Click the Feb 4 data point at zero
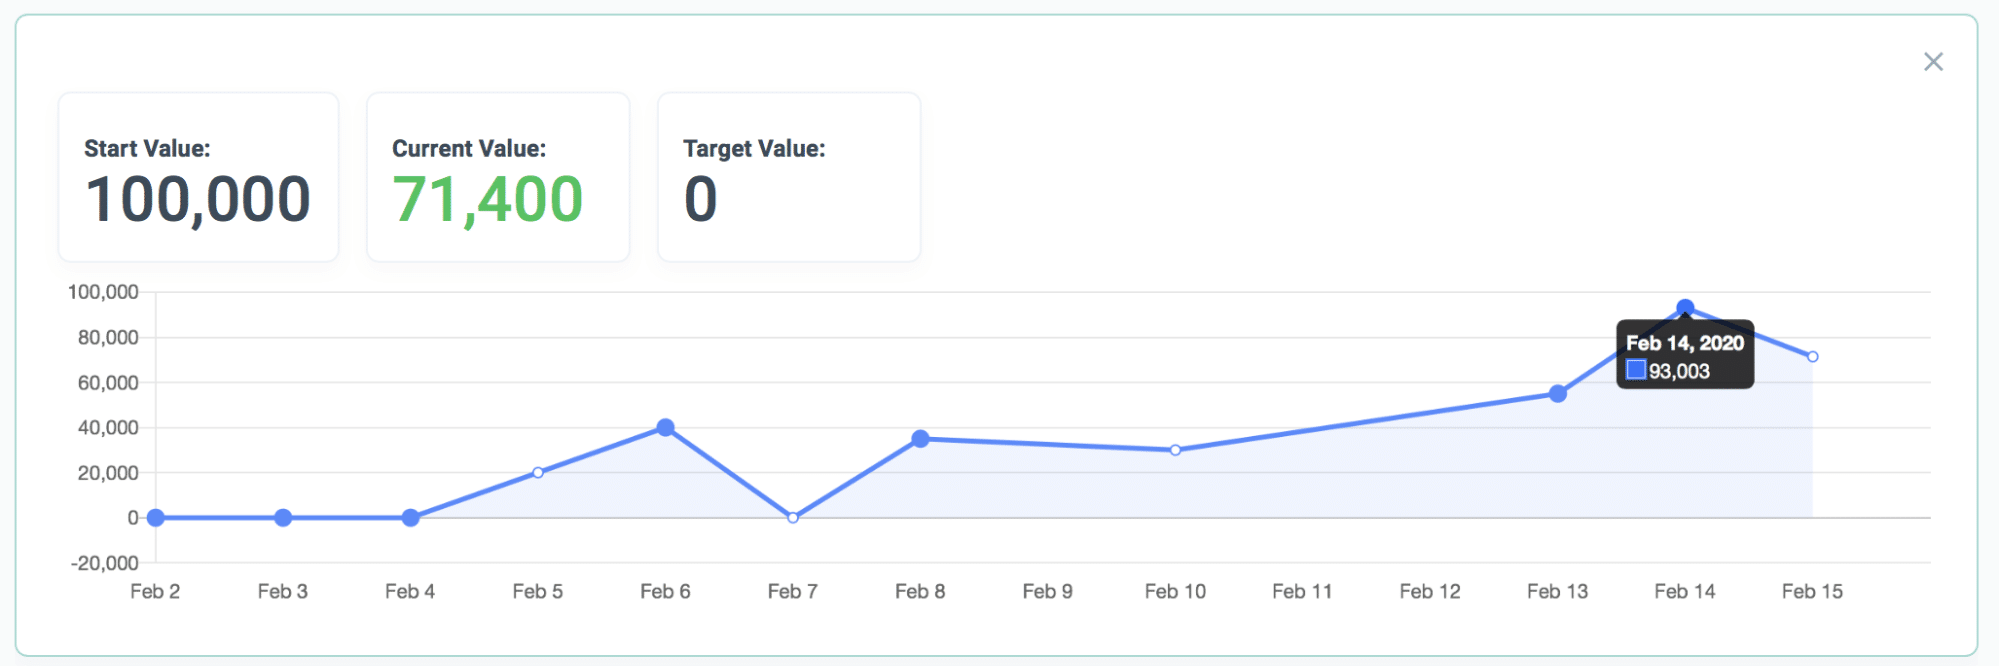This screenshot has height=666, width=1999. (410, 517)
